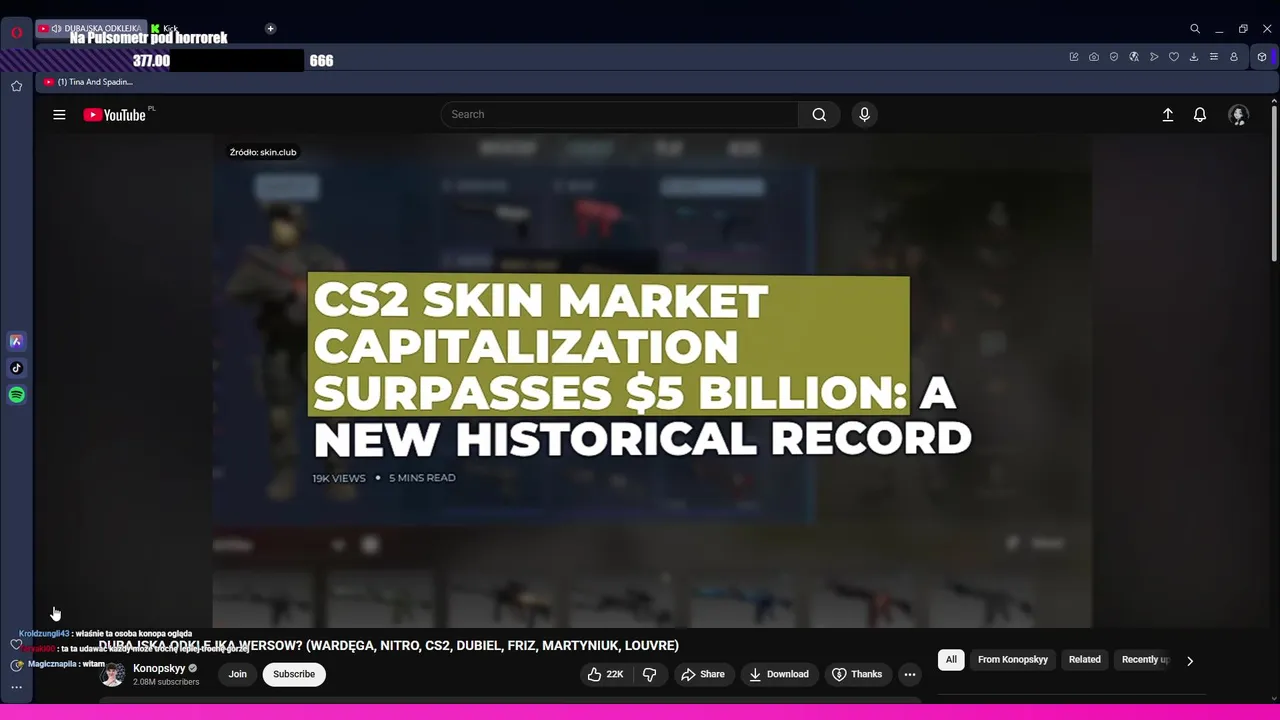Click the YouTube search magnifier button
The image size is (1280, 720).
tap(819, 114)
